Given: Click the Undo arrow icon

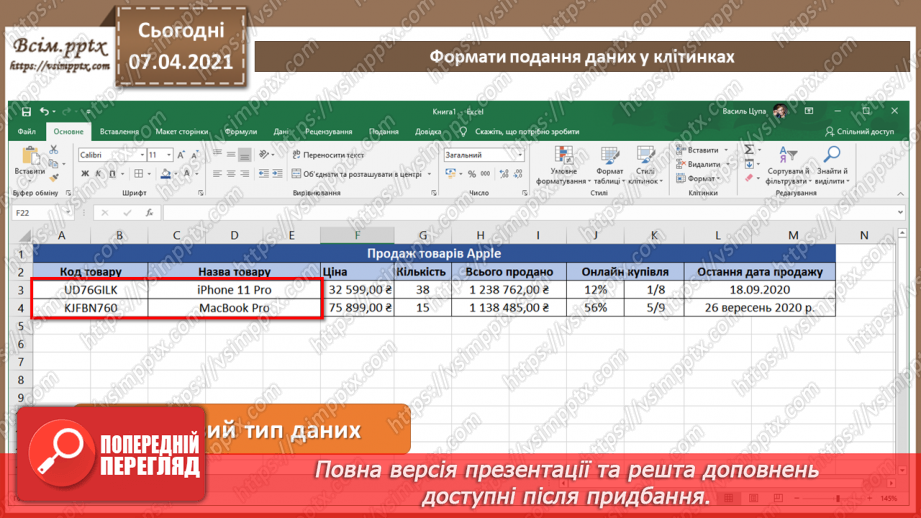Looking at the screenshot, I should (45, 112).
